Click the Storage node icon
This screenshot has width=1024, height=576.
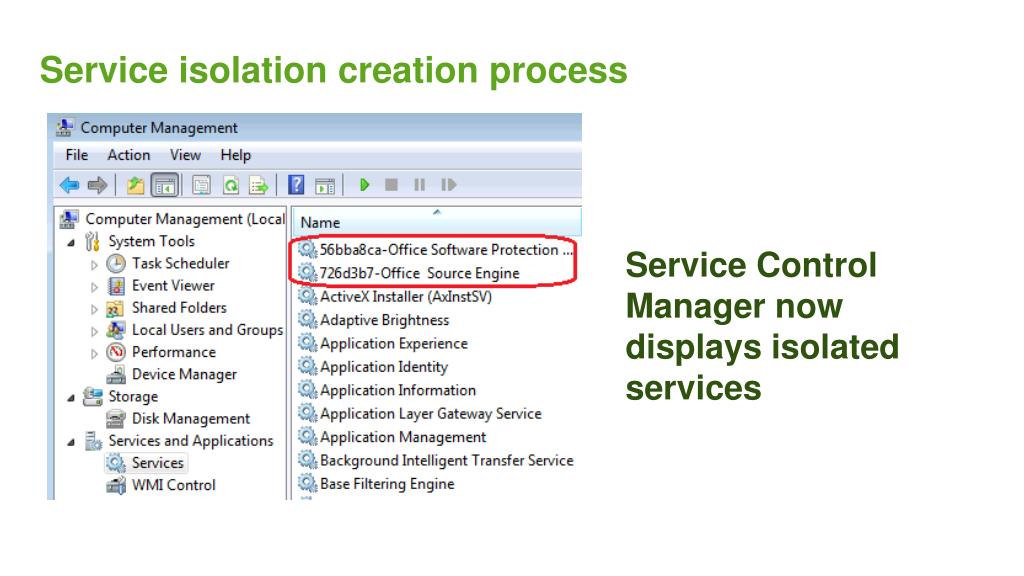93,396
